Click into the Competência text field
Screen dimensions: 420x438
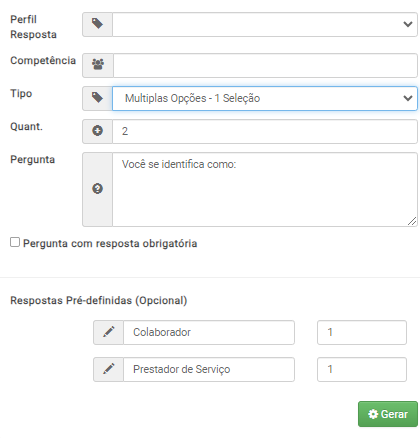(x=265, y=65)
